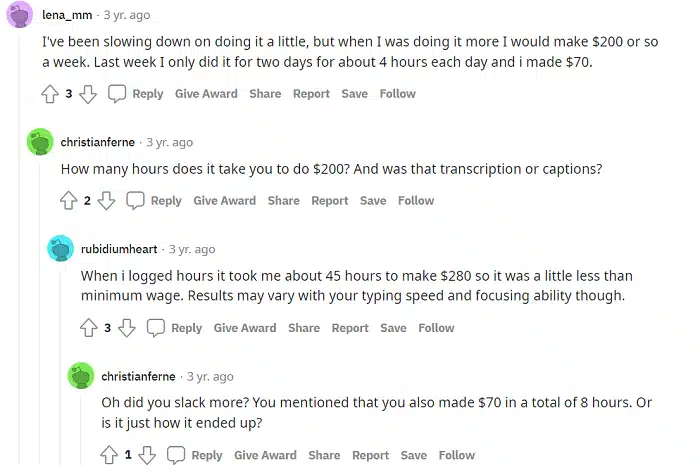Give Award to rubidiumheart's comment
The height and width of the screenshot is (465, 700).
tap(245, 328)
